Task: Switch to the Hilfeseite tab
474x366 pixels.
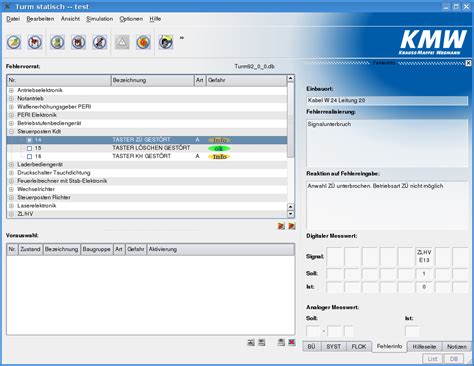Action: point(424,347)
